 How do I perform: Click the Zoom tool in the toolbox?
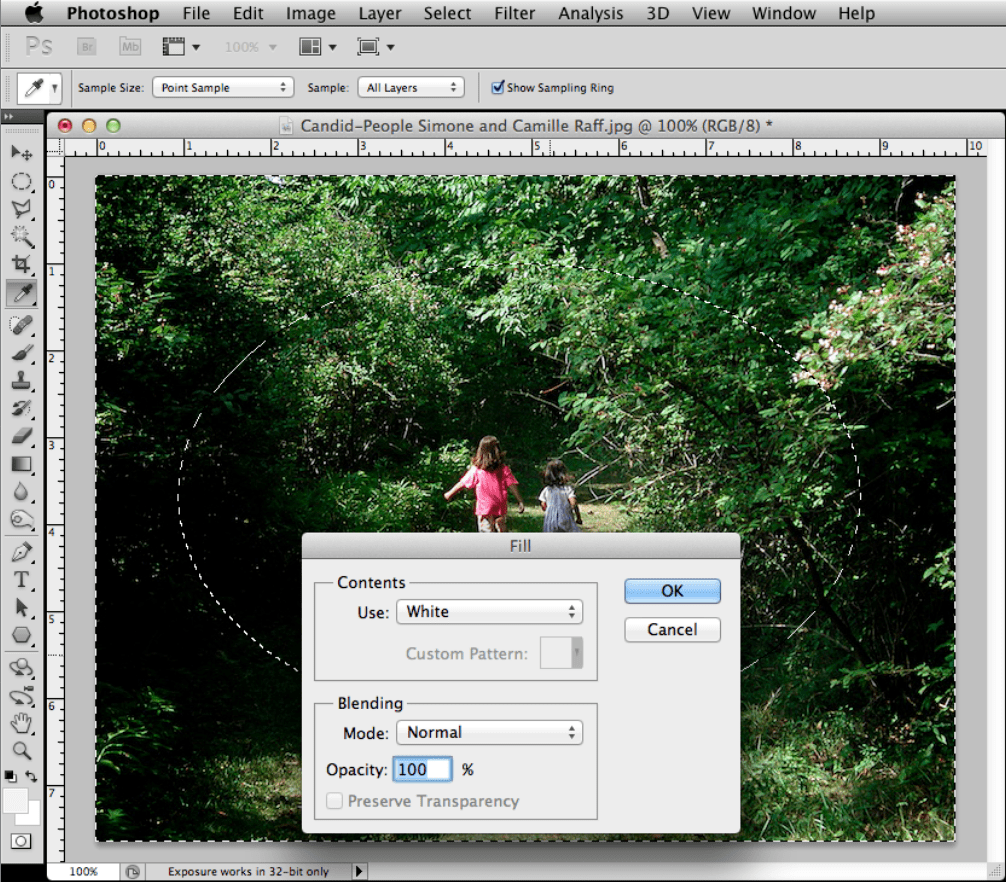(21, 750)
